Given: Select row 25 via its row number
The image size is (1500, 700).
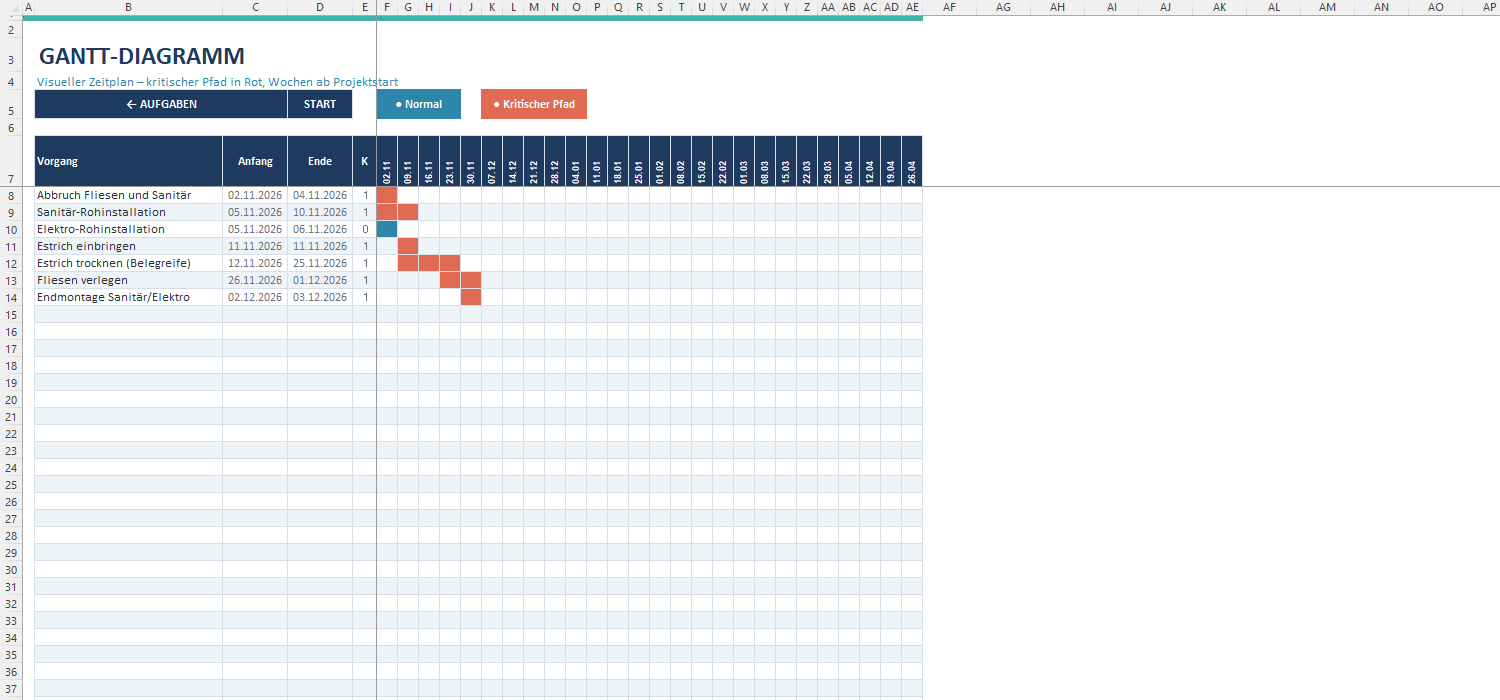Looking at the screenshot, I should pos(11,484).
